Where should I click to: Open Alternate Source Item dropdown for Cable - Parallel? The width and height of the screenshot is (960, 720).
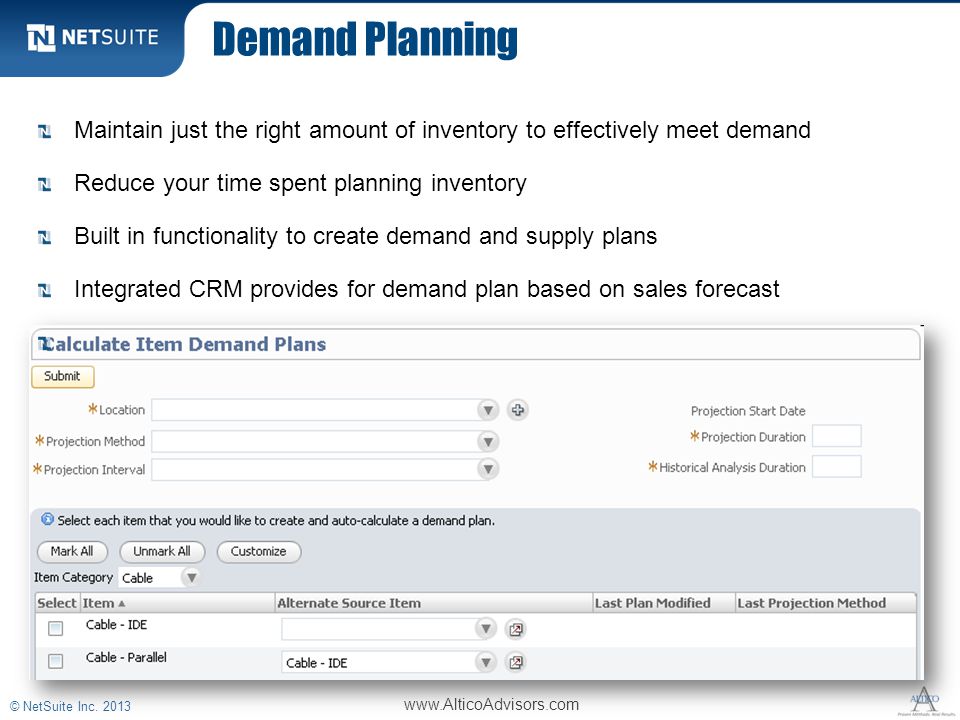(486, 662)
